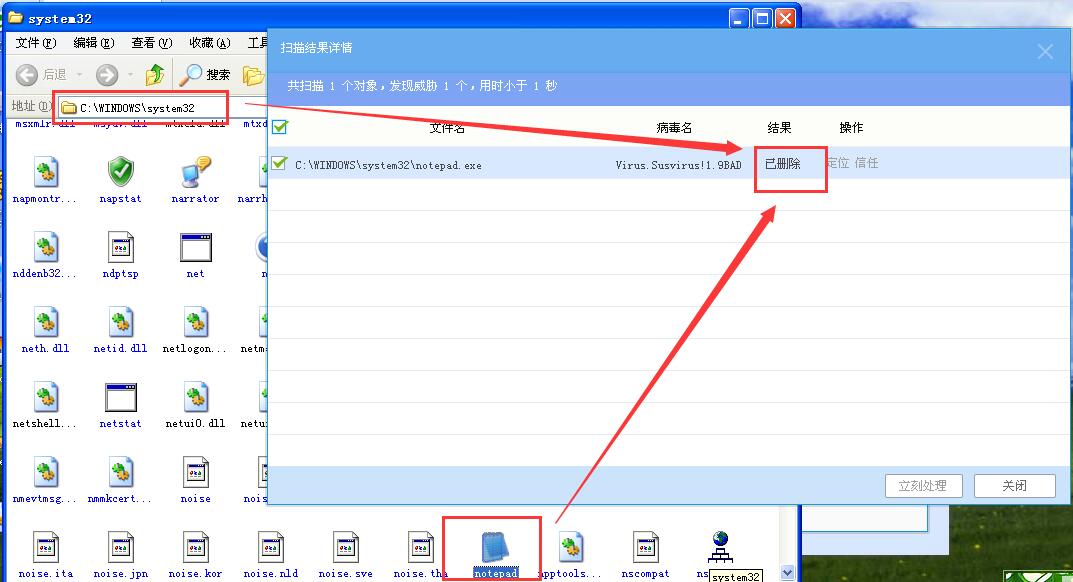Viewport: 1073px width, 582px height.
Task: Select the noise.tha file icon
Action: coord(421,547)
